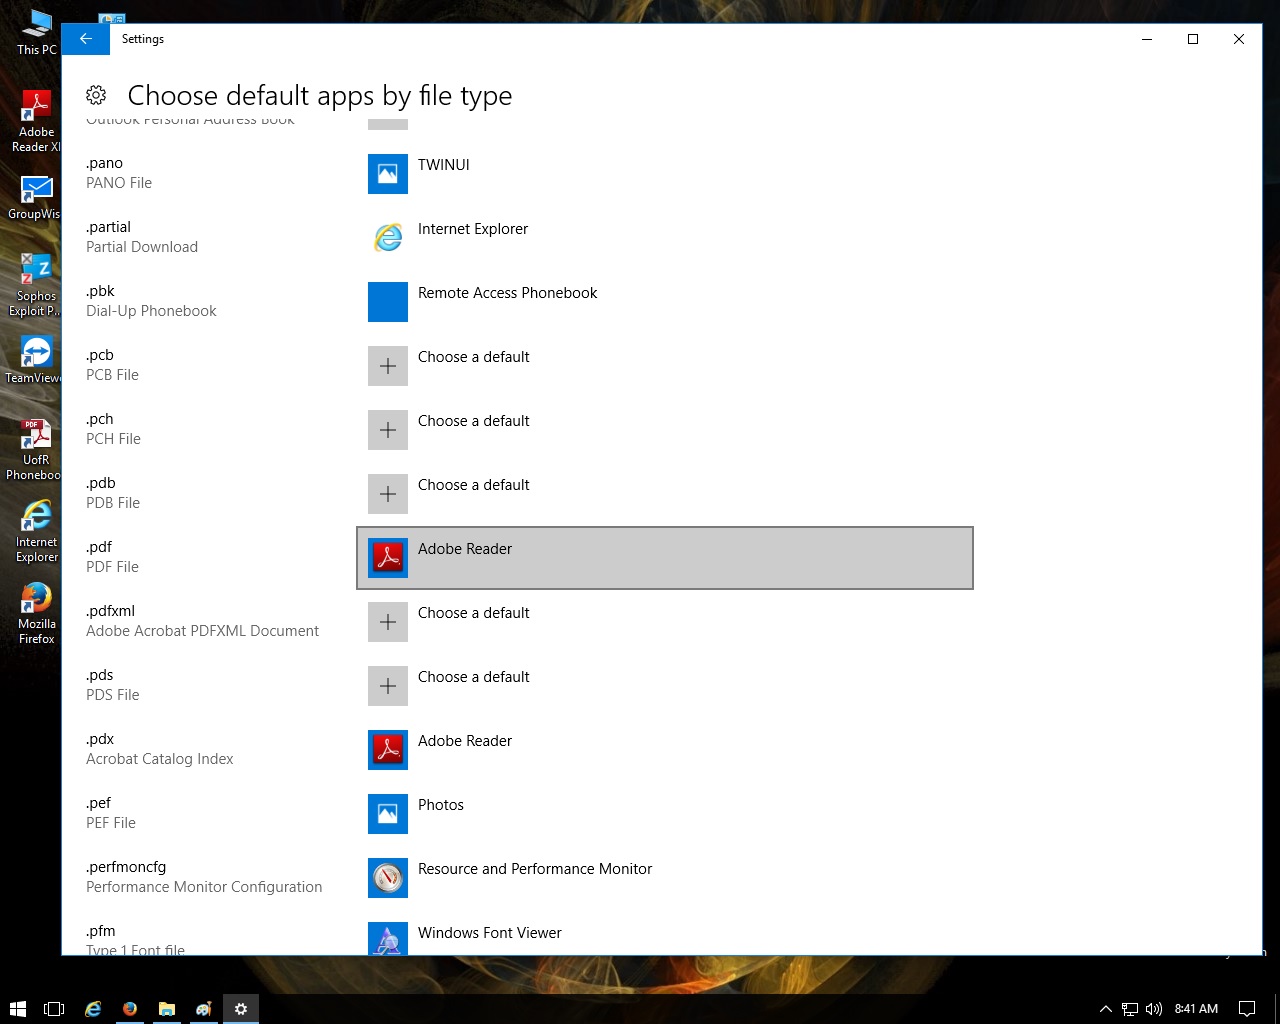Change Photos default for .pef
The image size is (1280, 1024).
tap(665, 814)
